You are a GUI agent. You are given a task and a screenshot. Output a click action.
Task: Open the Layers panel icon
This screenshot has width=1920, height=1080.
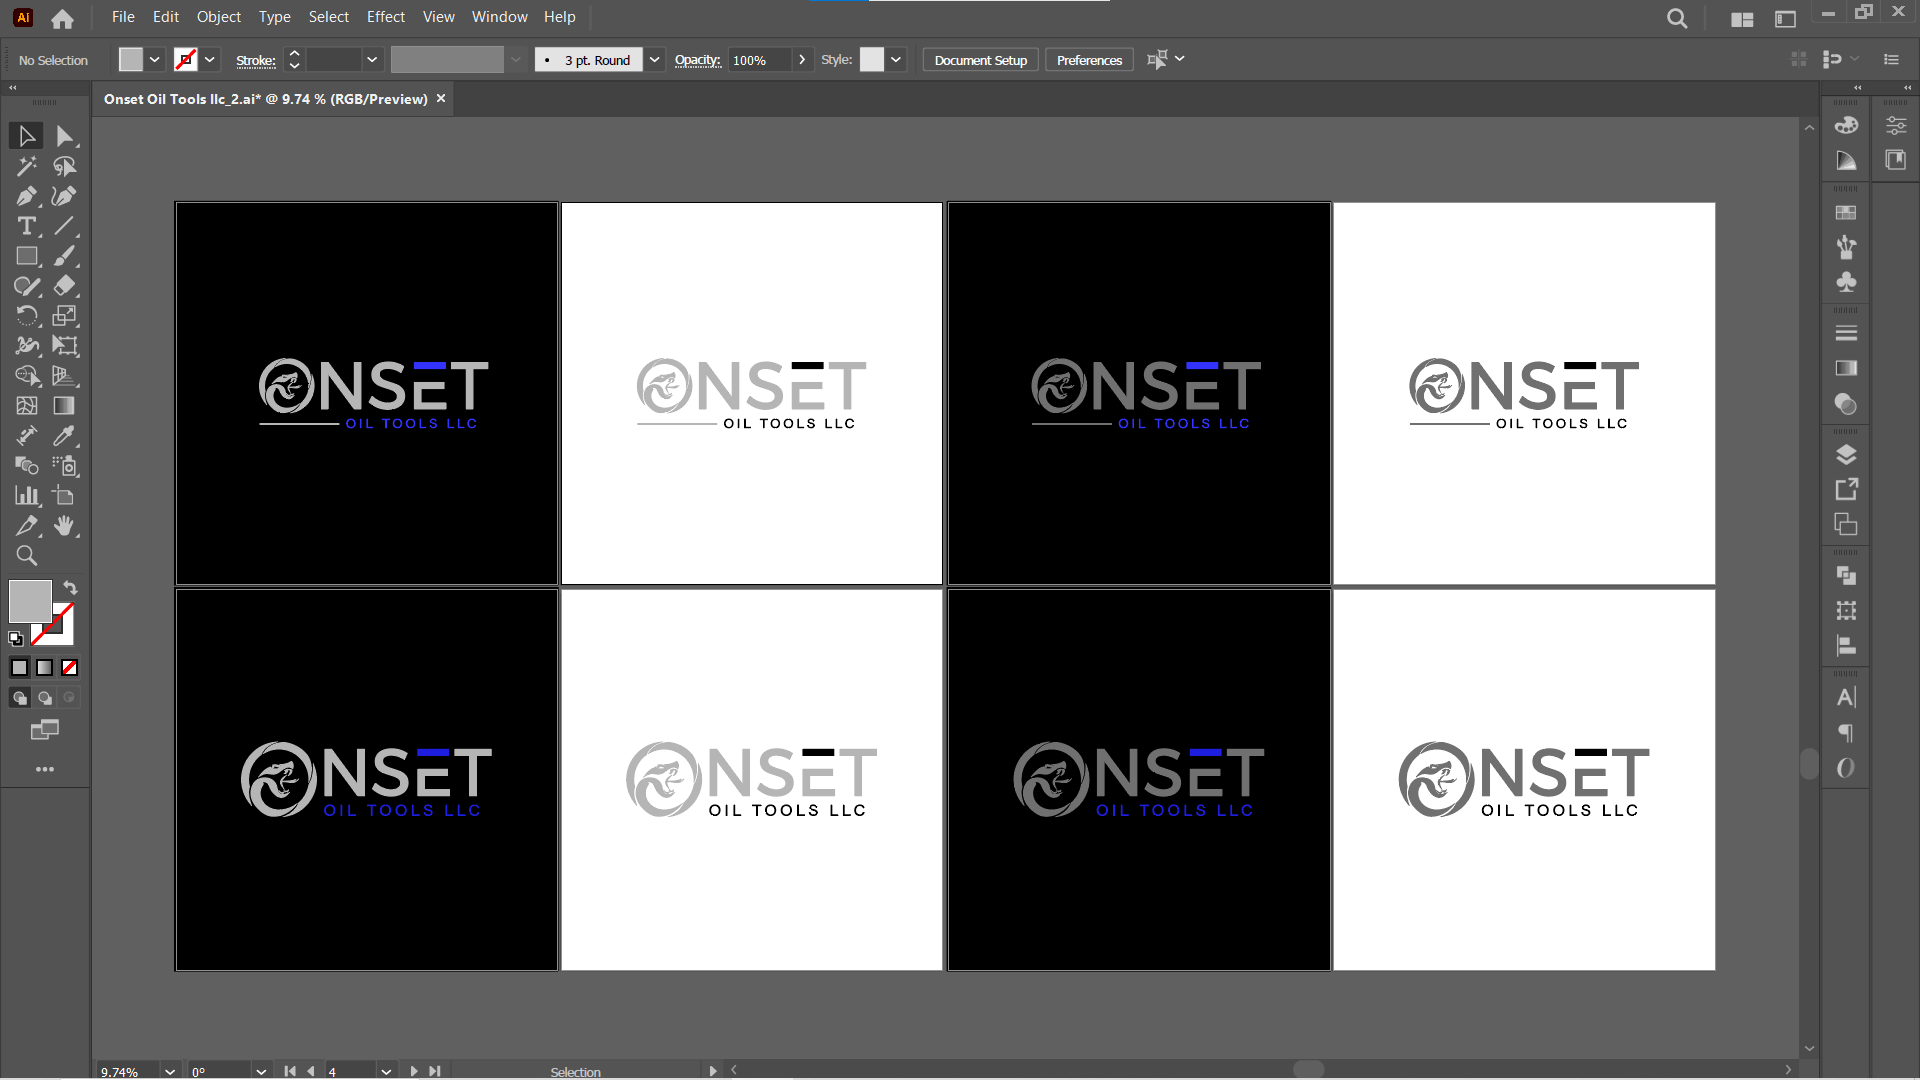(x=1846, y=455)
